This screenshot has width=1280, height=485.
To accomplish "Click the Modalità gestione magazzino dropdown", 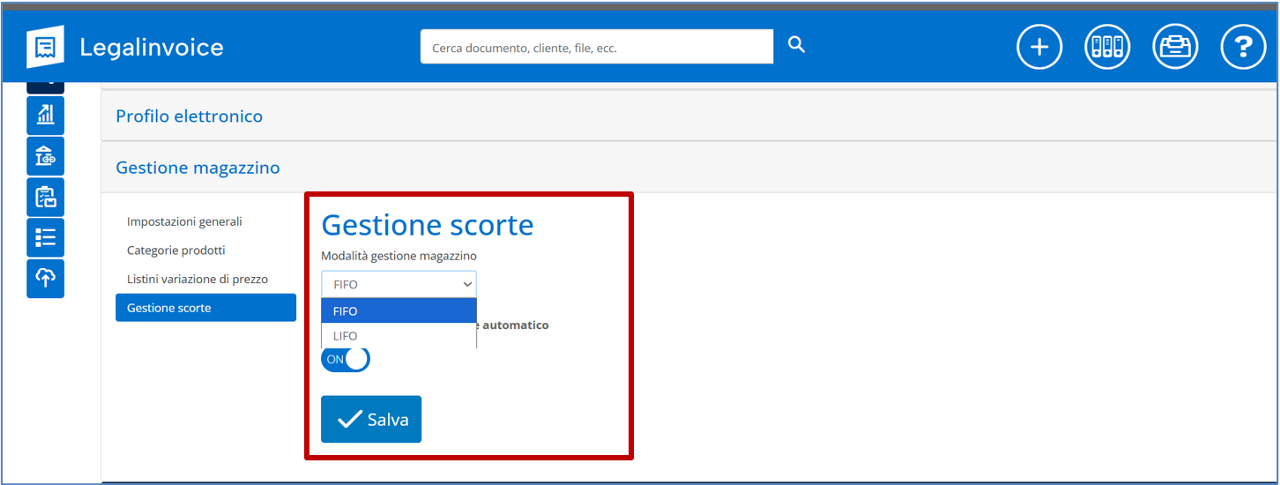I will pyautogui.click(x=399, y=284).
